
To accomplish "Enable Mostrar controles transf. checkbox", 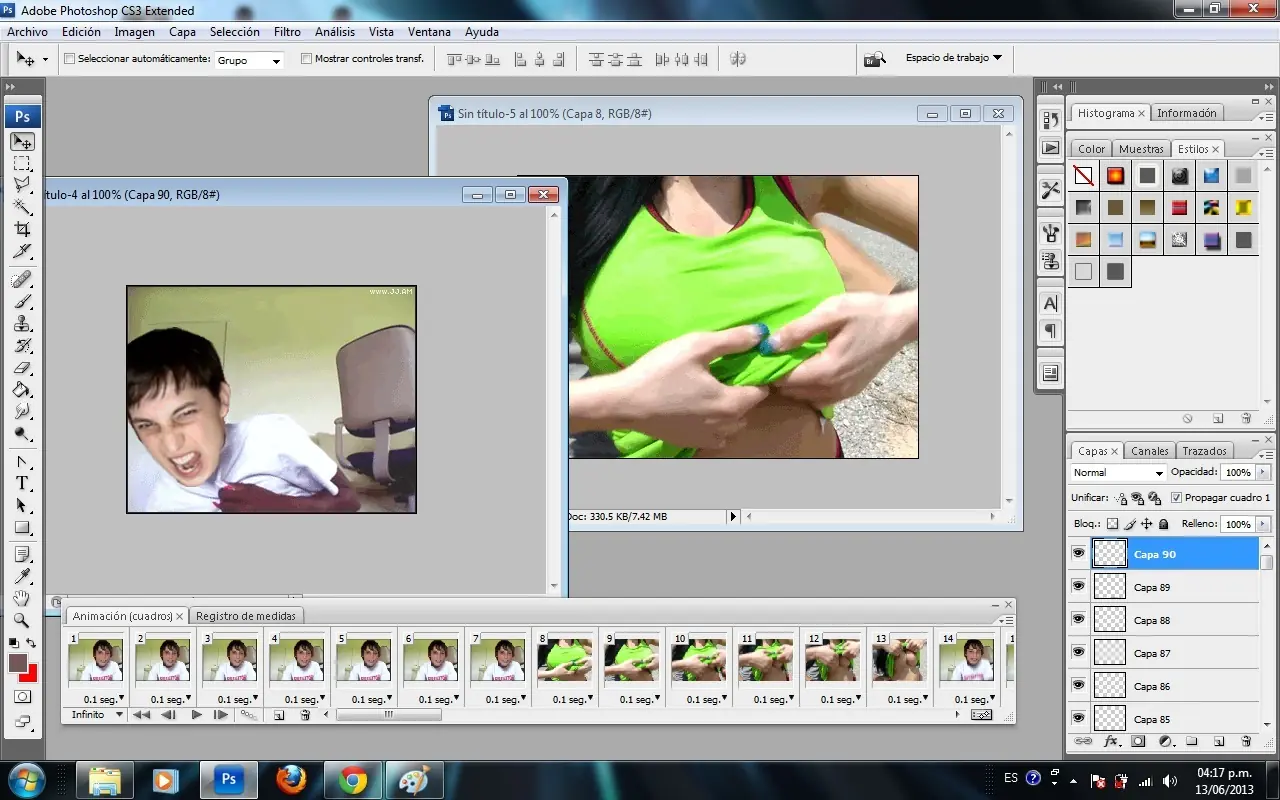I will point(306,59).
